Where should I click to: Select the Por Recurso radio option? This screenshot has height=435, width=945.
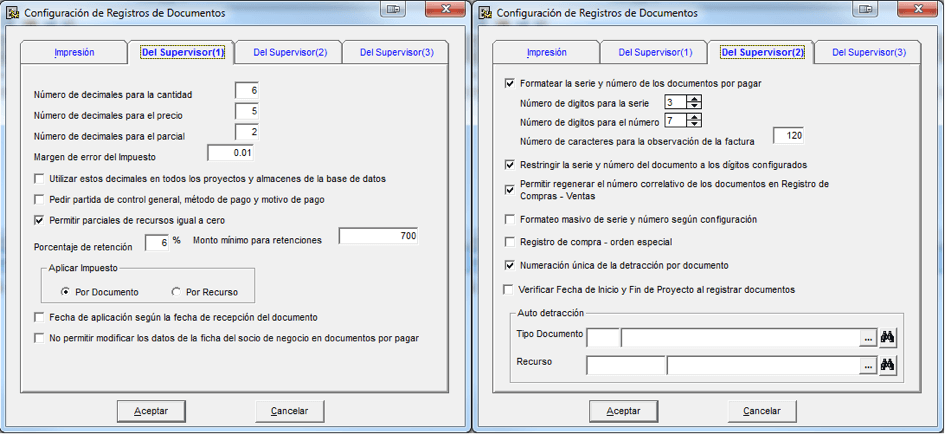tap(176, 292)
